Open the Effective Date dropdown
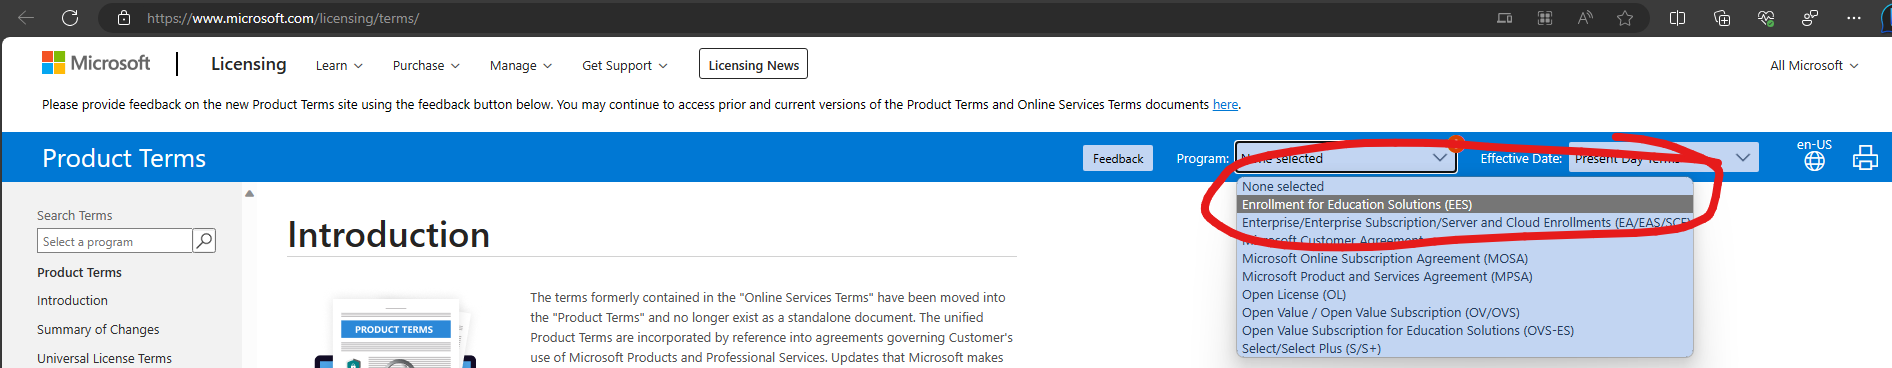1892x368 pixels. coord(1664,158)
